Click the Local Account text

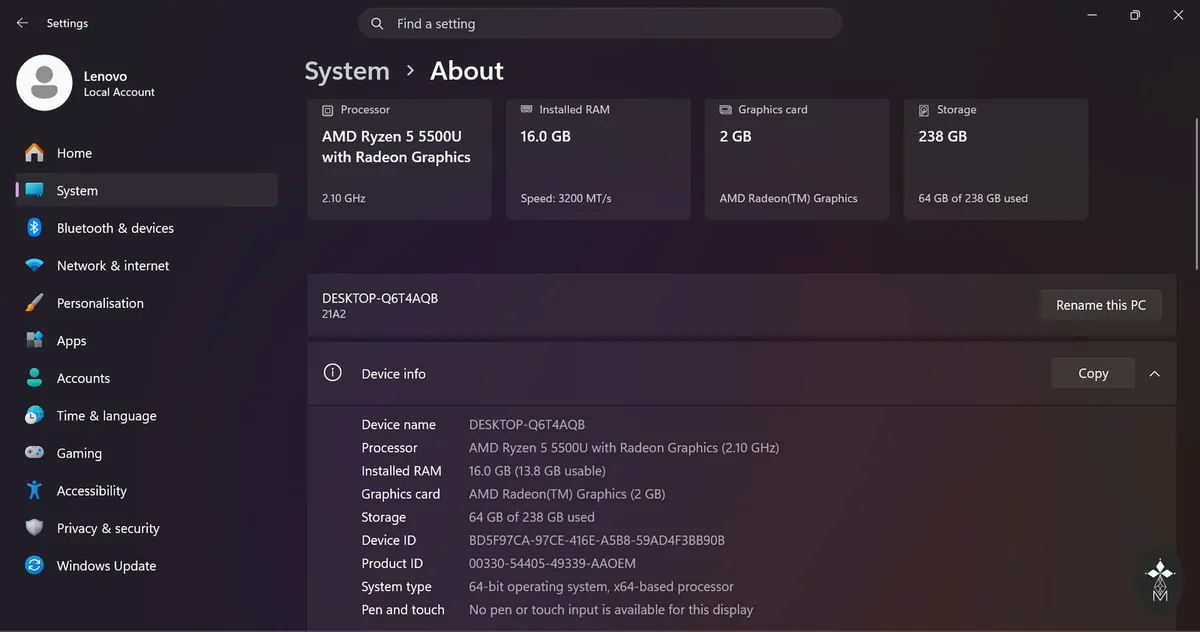pos(119,92)
